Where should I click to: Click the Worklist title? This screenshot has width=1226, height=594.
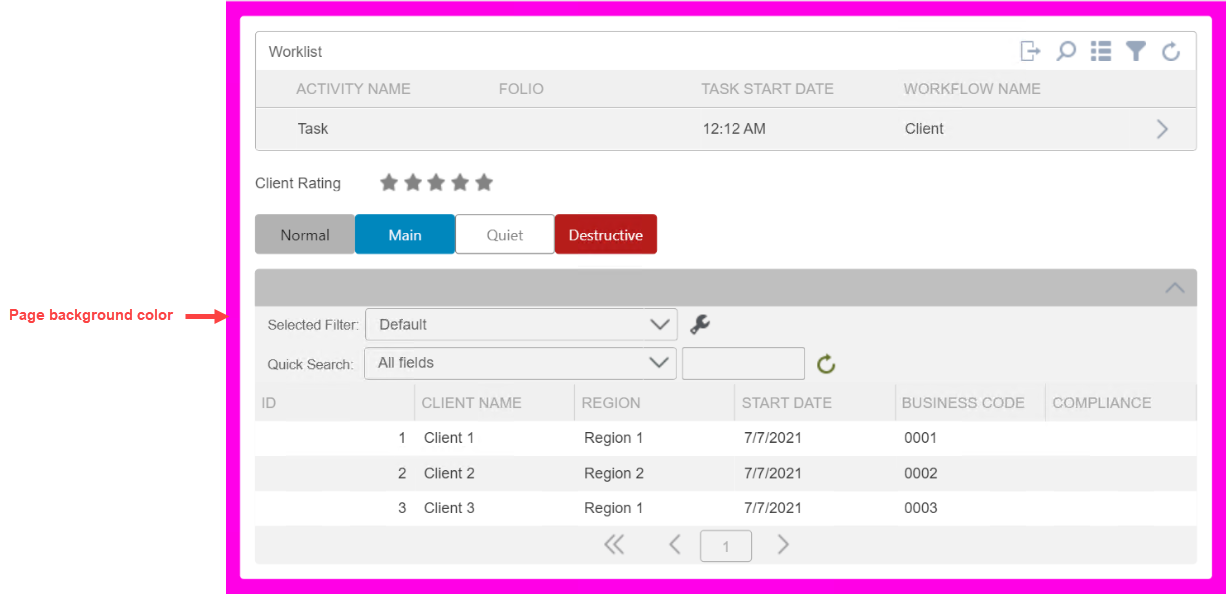click(295, 52)
